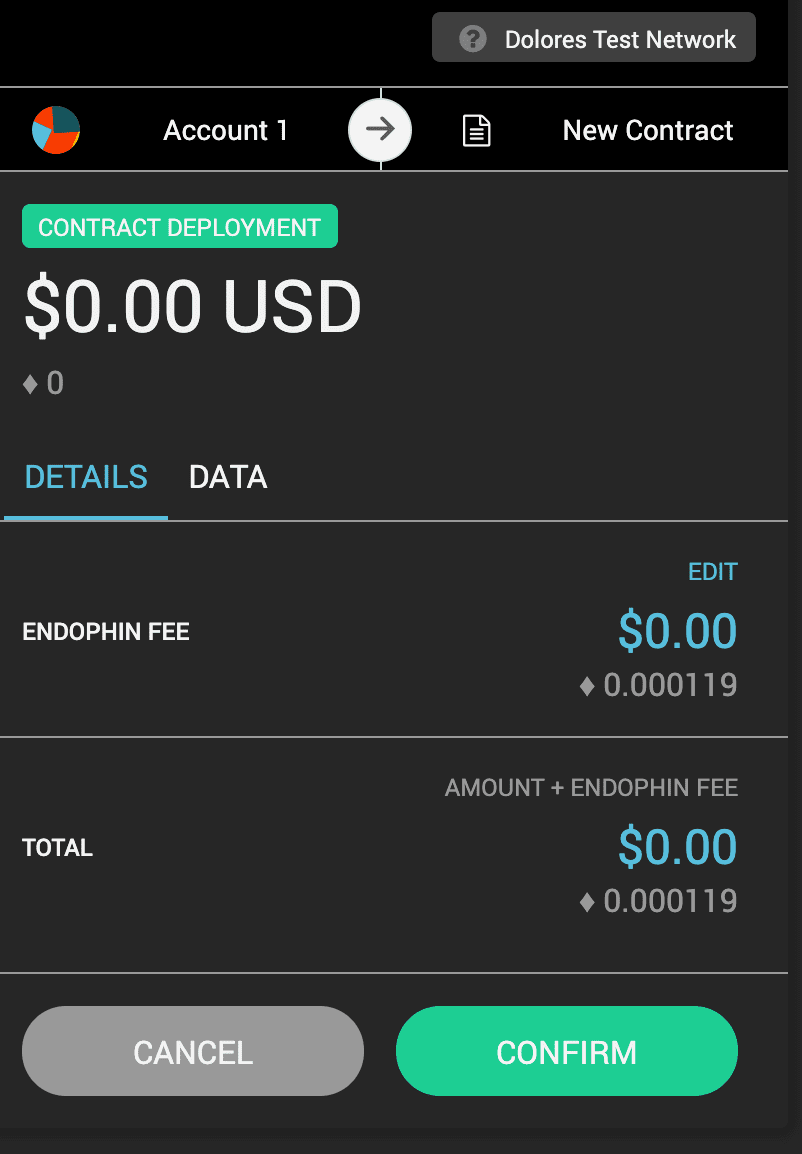Cancel the contract deployment
This screenshot has width=802, height=1154.
(193, 1051)
